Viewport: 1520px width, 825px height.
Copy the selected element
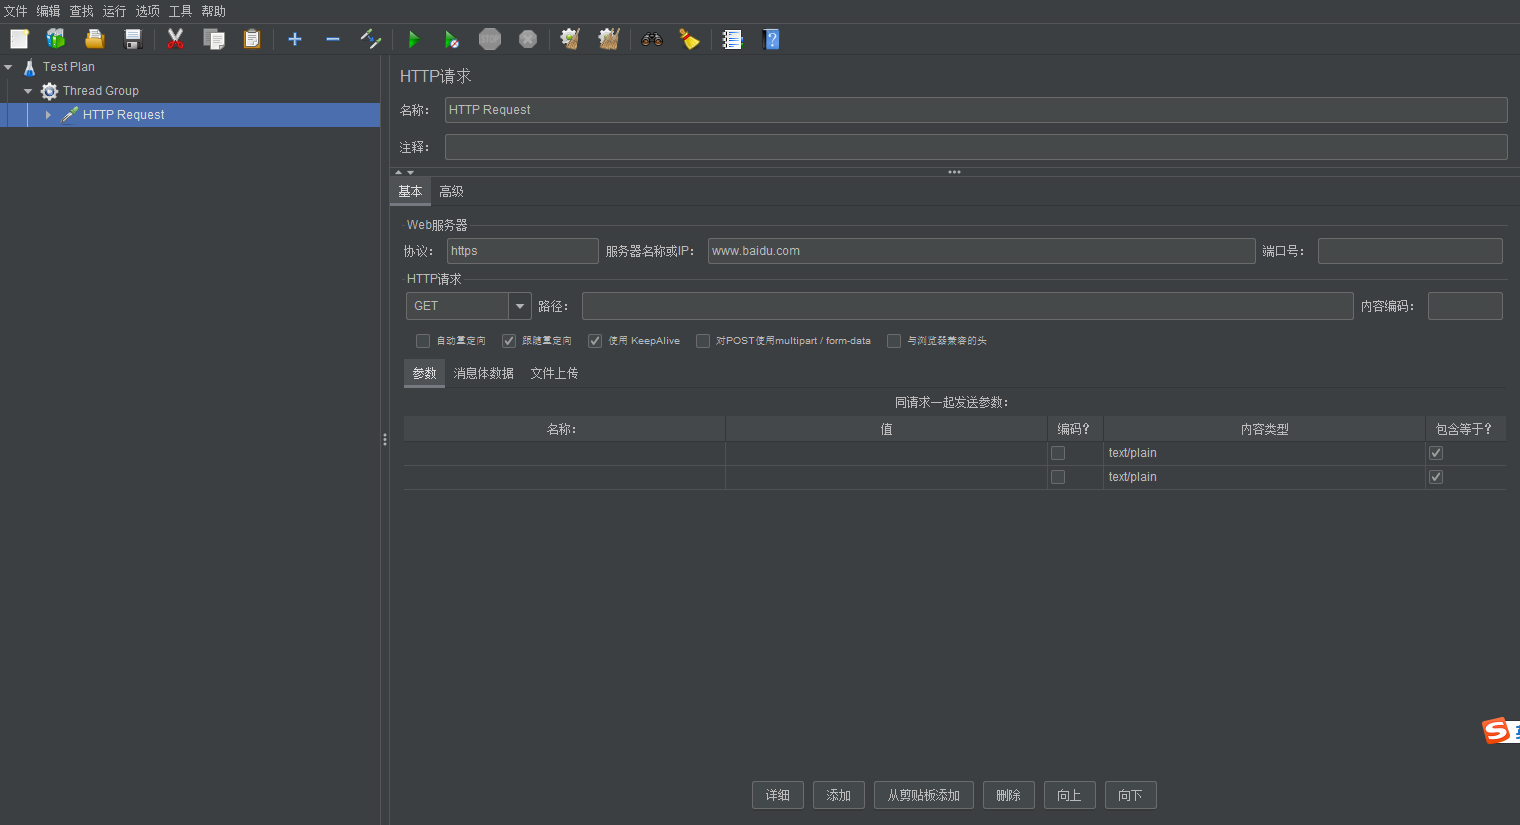(x=214, y=39)
